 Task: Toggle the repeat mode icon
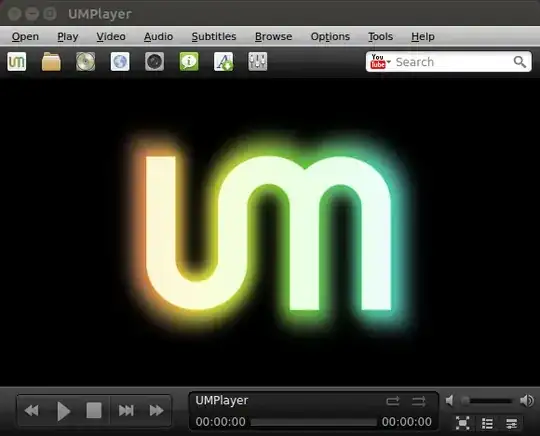tap(393, 401)
